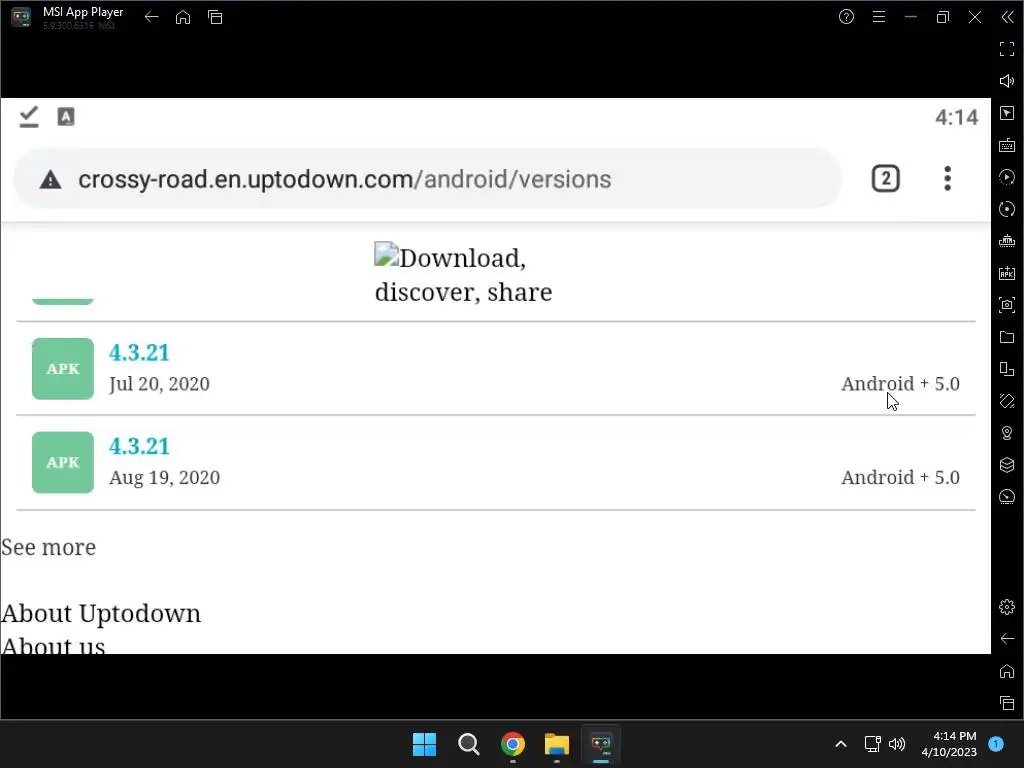Open Google Chrome from the taskbar
The image size is (1024, 768).
pos(513,744)
